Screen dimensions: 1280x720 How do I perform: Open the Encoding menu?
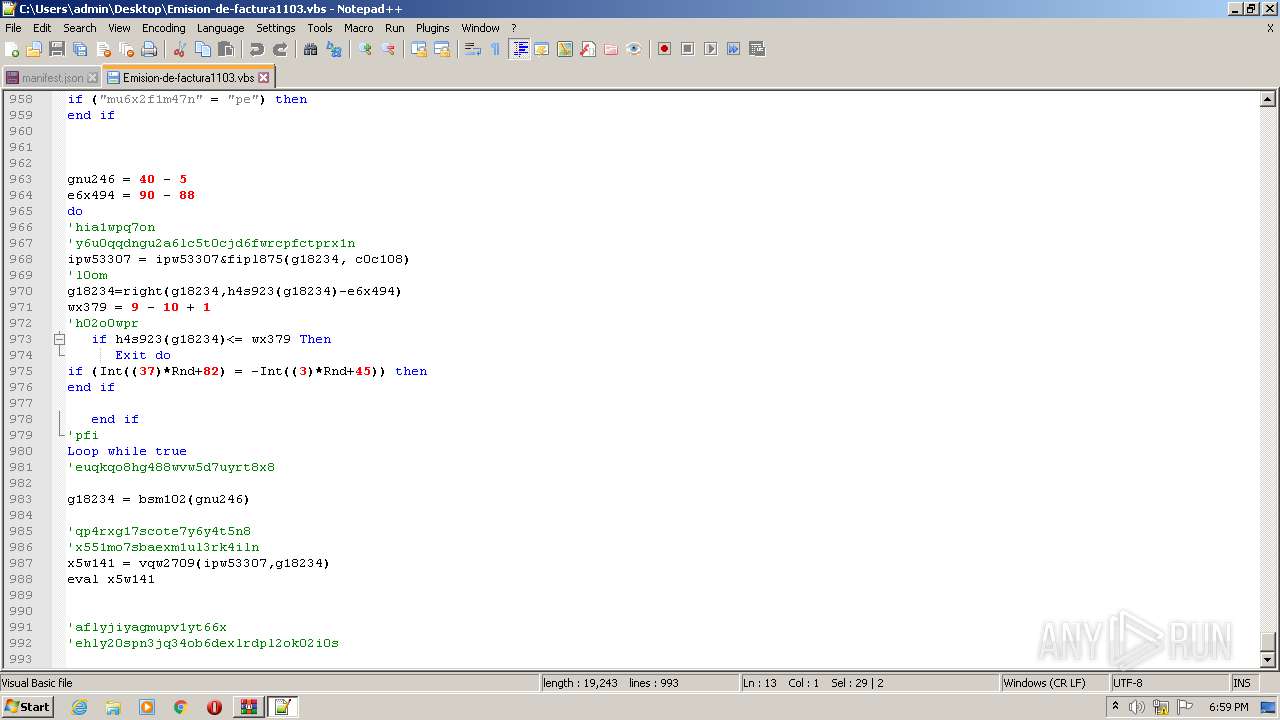(164, 28)
